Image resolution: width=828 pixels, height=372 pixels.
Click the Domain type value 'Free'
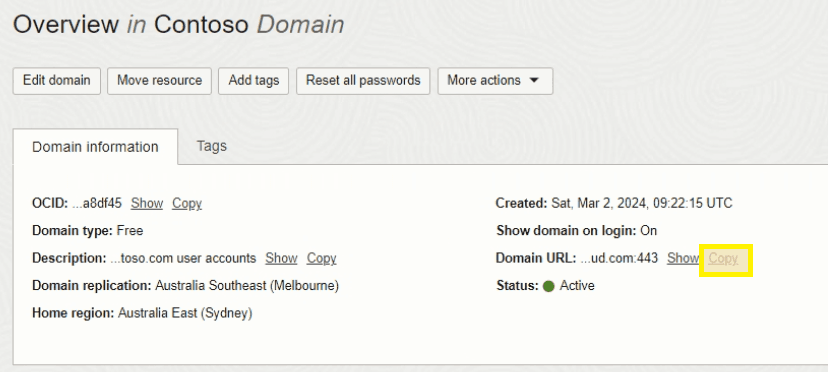130,231
